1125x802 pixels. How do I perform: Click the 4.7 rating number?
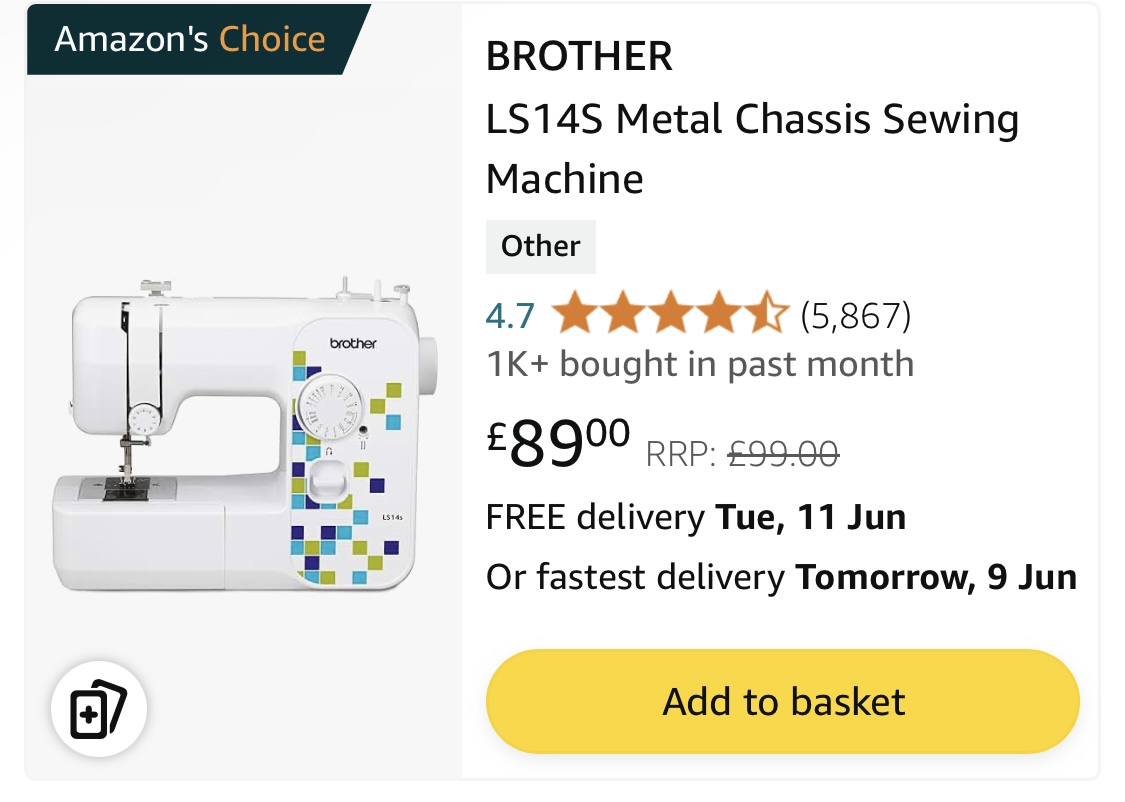point(510,316)
